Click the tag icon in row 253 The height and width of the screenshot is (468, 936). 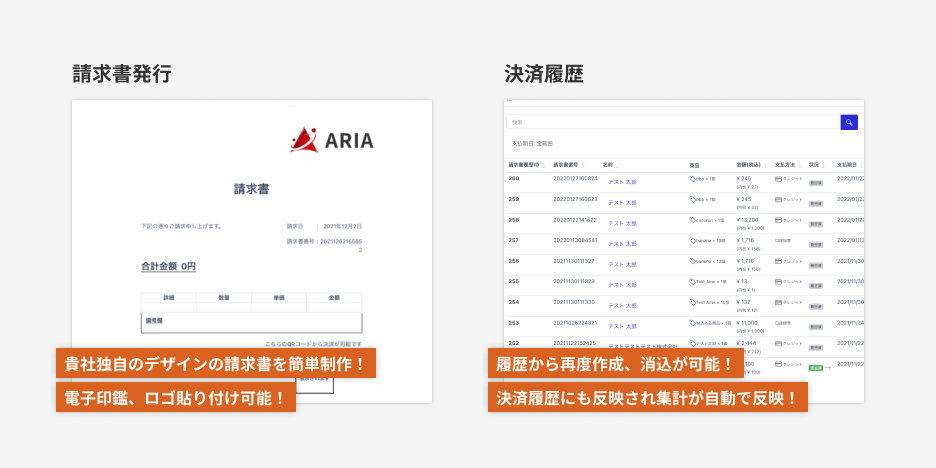coord(692,323)
